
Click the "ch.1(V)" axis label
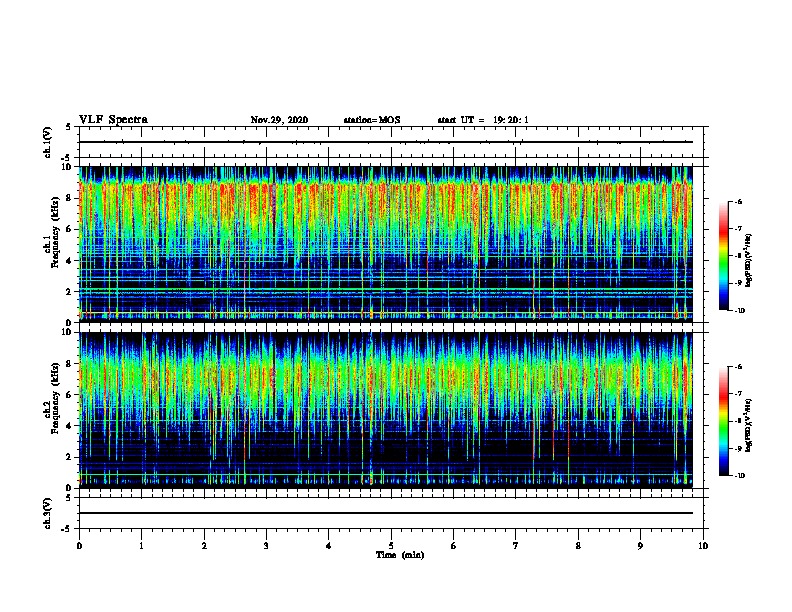tap(48, 142)
